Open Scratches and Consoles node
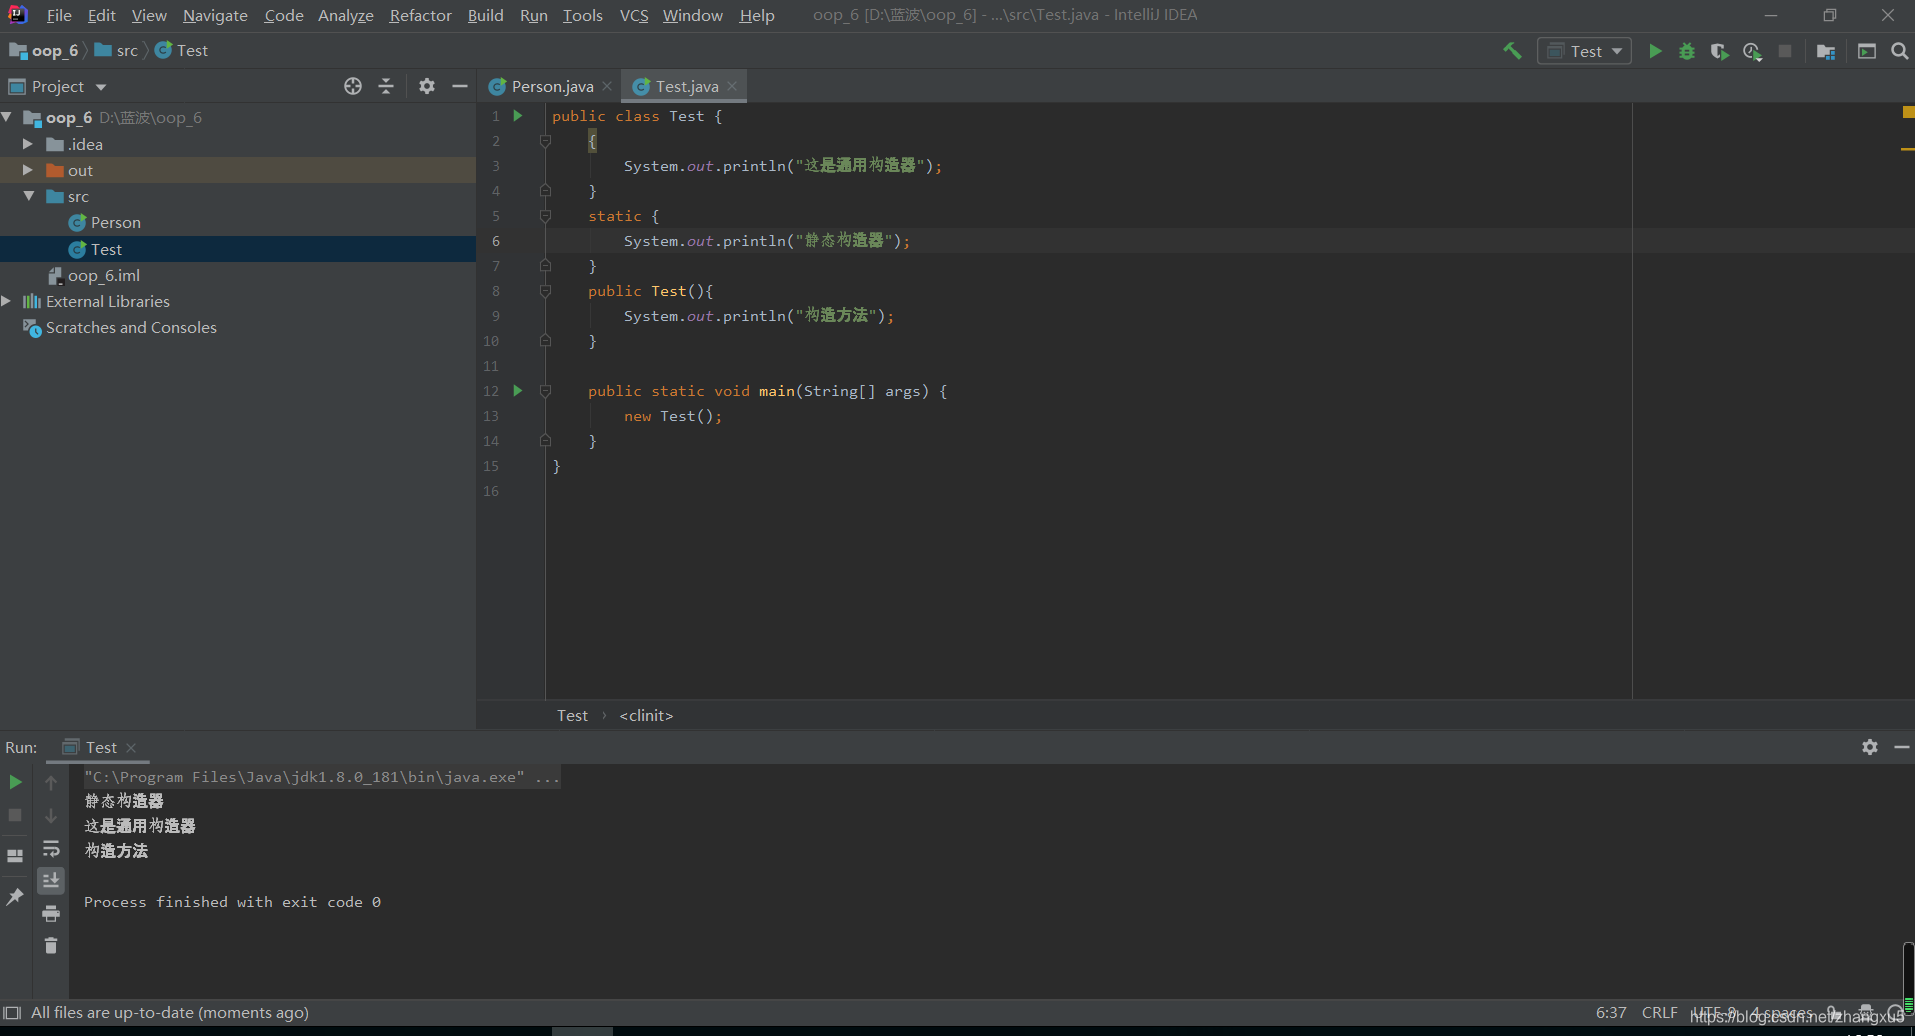The width and height of the screenshot is (1915, 1036). (x=131, y=327)
